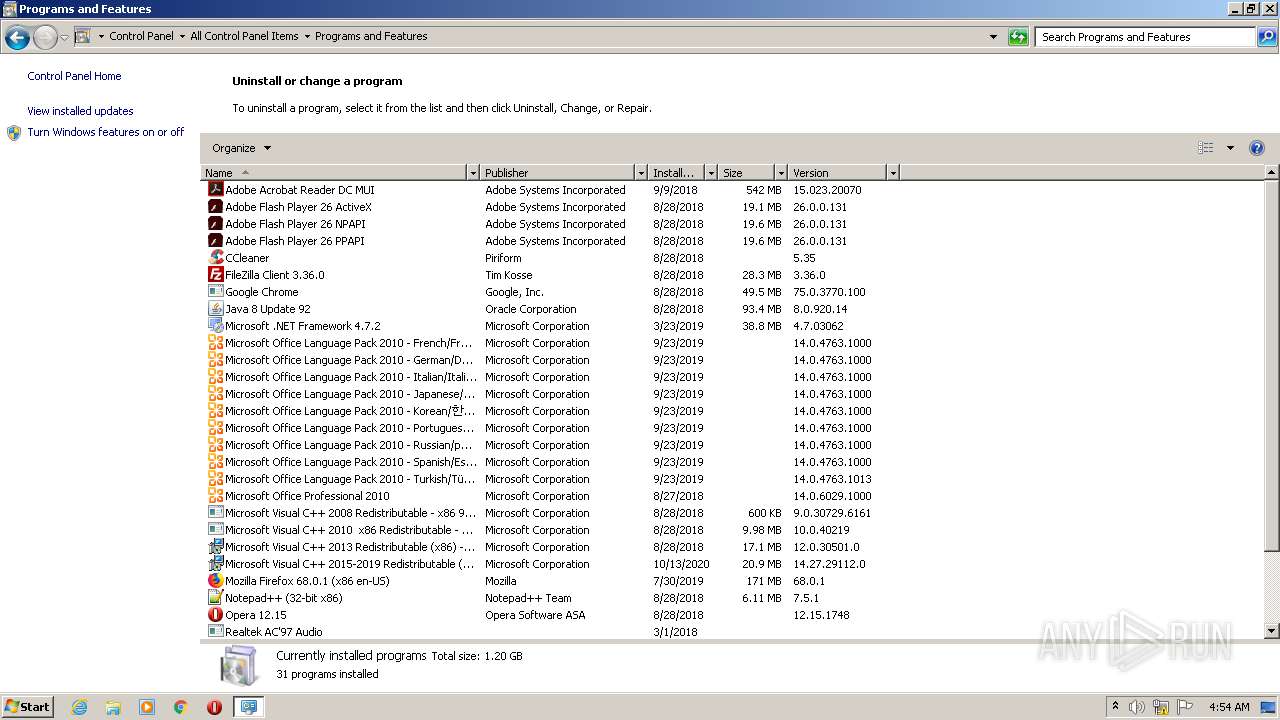Image resolution: width=1280 pixels, height=720 pixels.
Task: Open Chrome from the taskbar
Action: pyautogui.click(x=181, y=707)
